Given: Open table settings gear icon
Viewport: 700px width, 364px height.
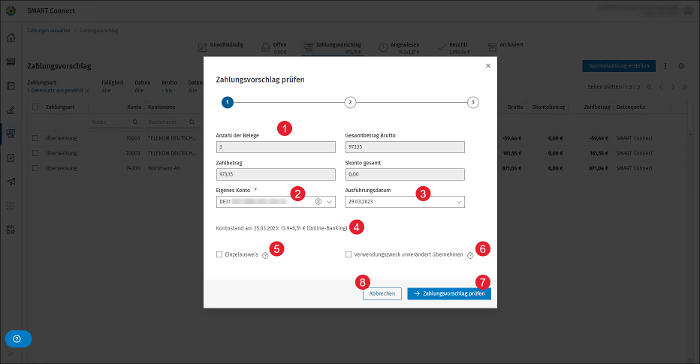Looking at the screenshot, I should point(681,66).
